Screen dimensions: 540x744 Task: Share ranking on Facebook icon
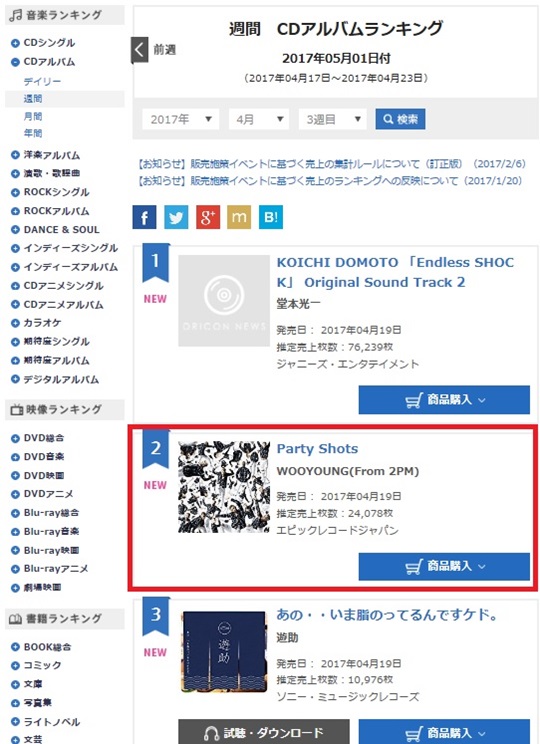tap(144, 217)
